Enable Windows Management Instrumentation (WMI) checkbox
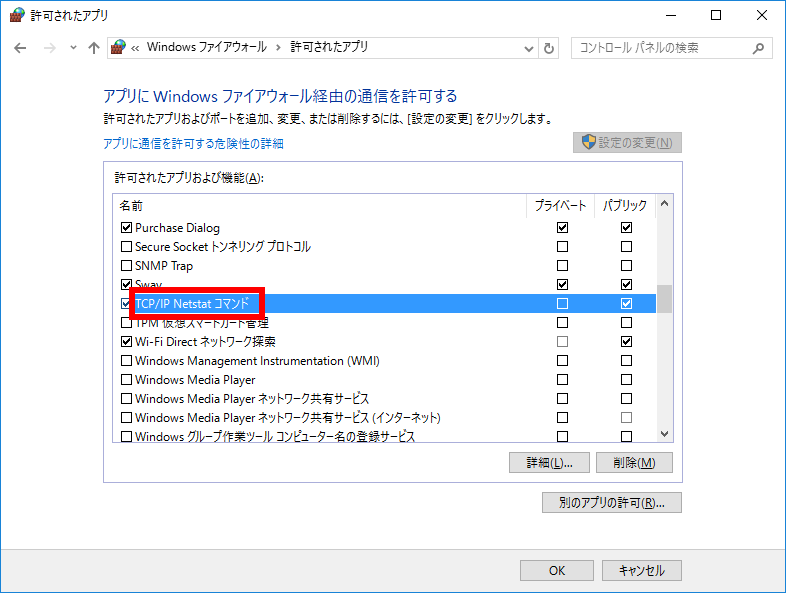Viewport: 786px width, 593px height. point(126,361)
